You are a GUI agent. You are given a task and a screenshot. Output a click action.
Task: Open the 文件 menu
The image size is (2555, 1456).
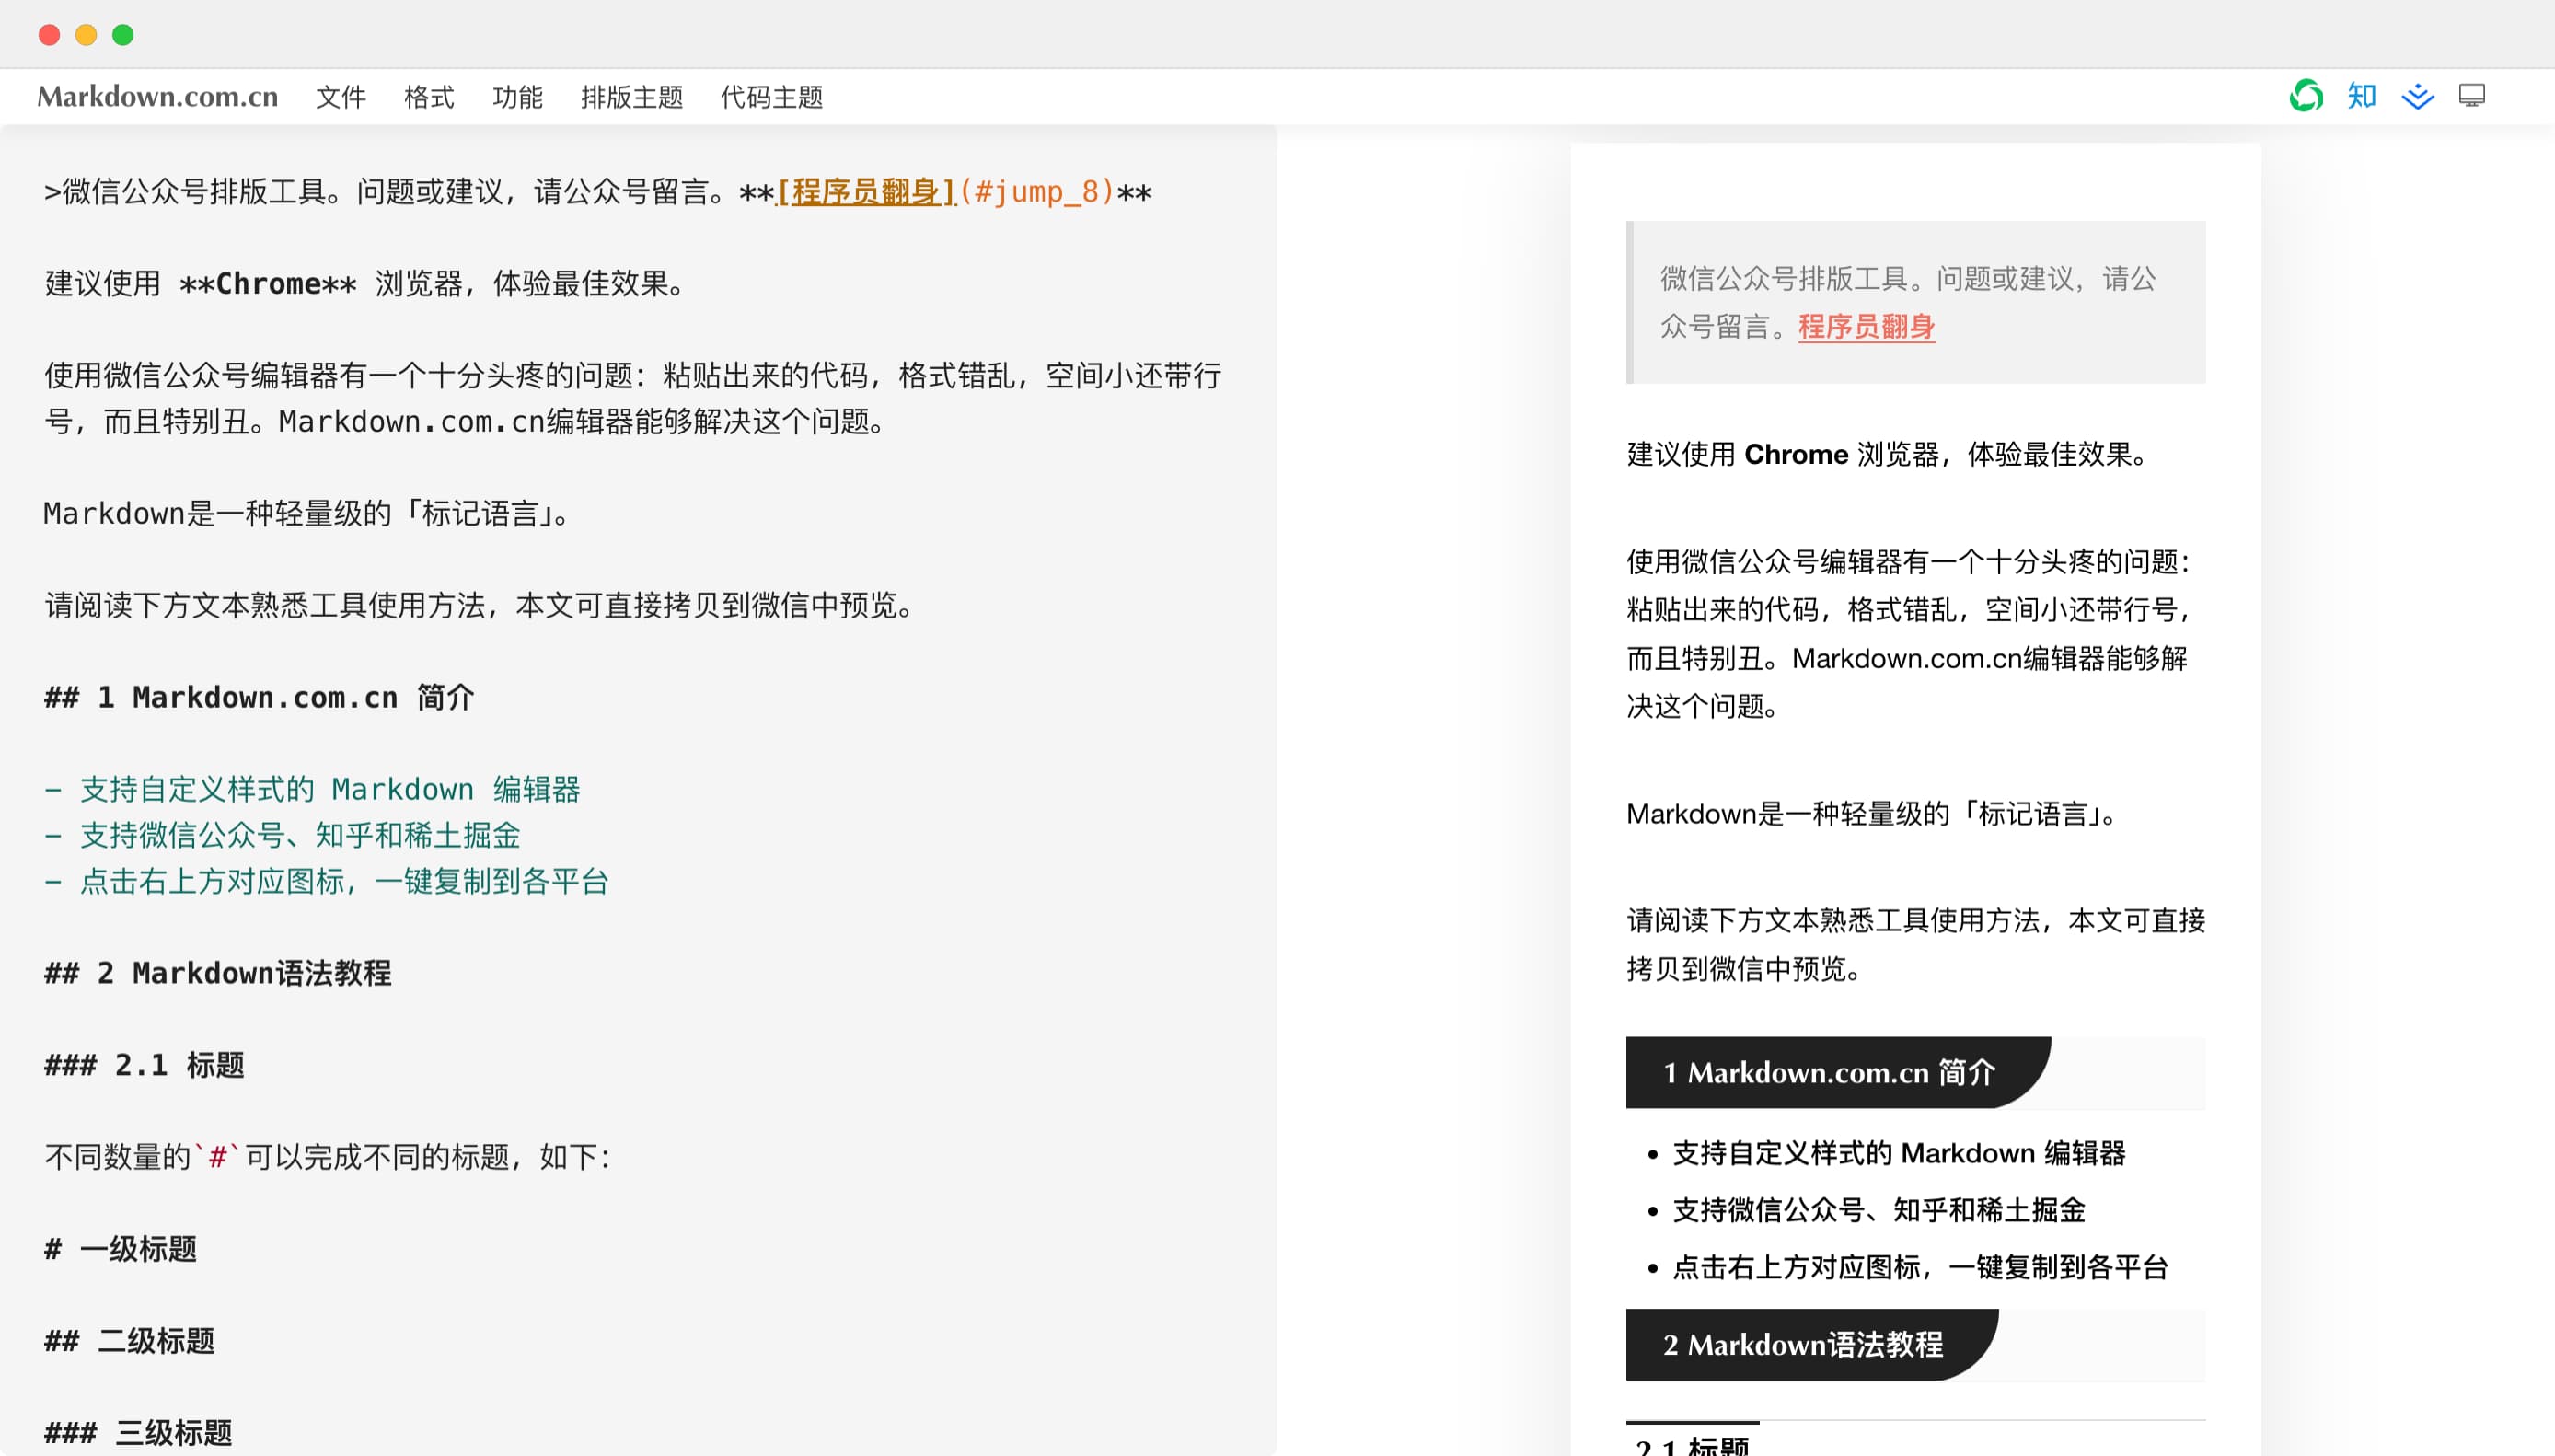(x=341, y=97)
